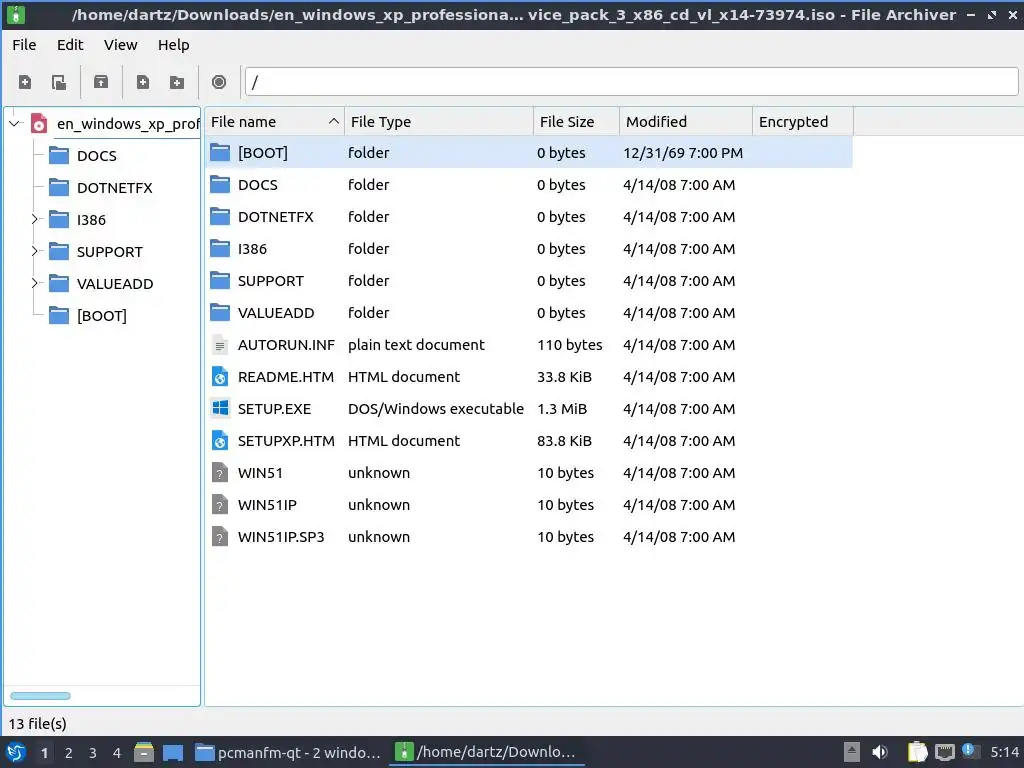Switch to virtual desktop 3
This screenshot has height=768, width=1024.
pyautogui.click(x=93, y=753)
